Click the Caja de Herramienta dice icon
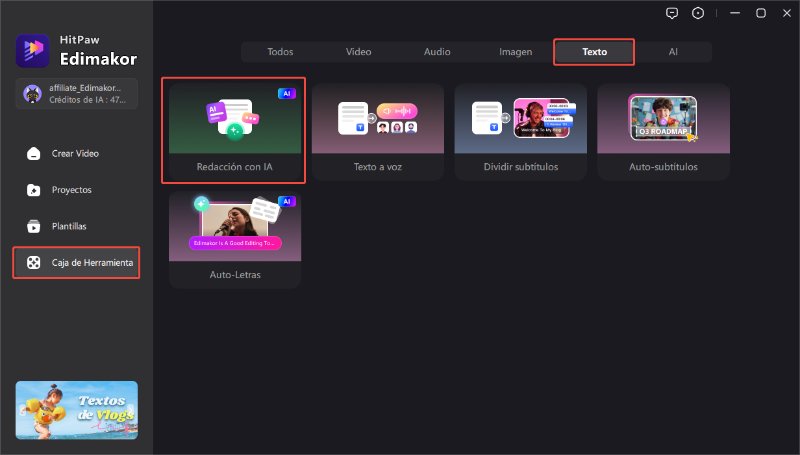Screen dimensions: 800x455 click(x=34, y=263)
